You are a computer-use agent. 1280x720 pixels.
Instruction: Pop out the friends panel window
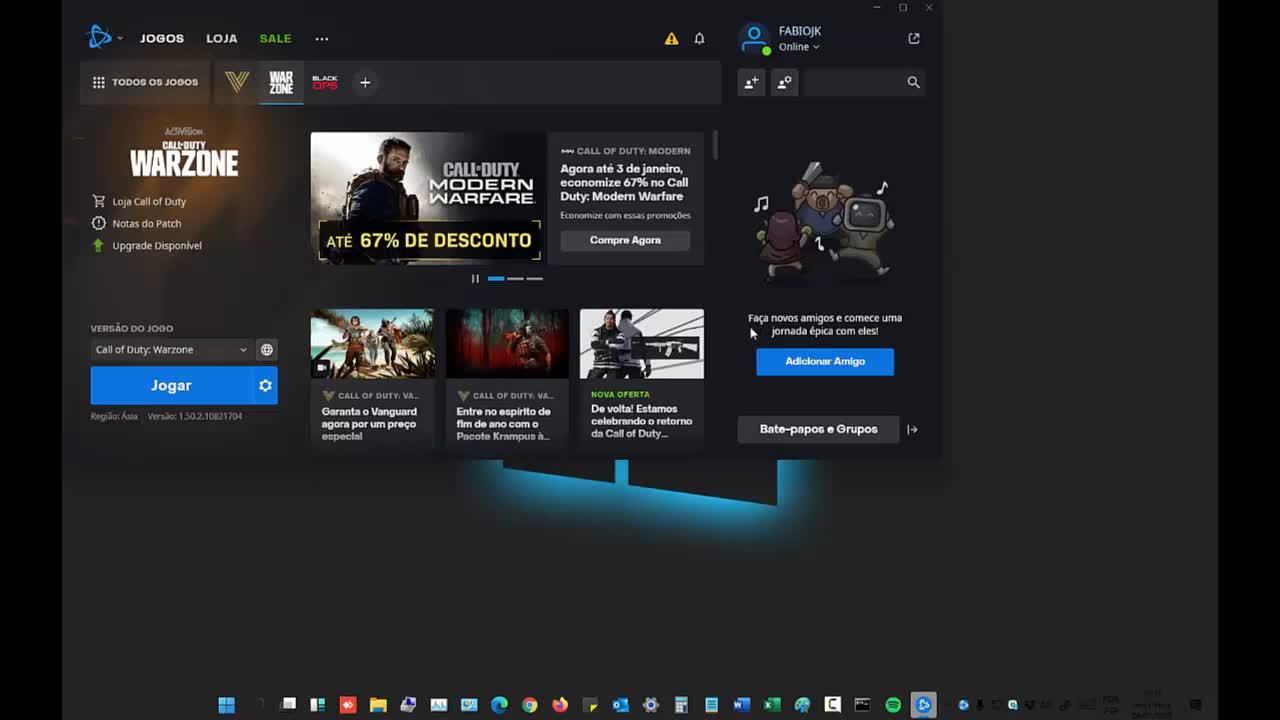tap(914, 38)
